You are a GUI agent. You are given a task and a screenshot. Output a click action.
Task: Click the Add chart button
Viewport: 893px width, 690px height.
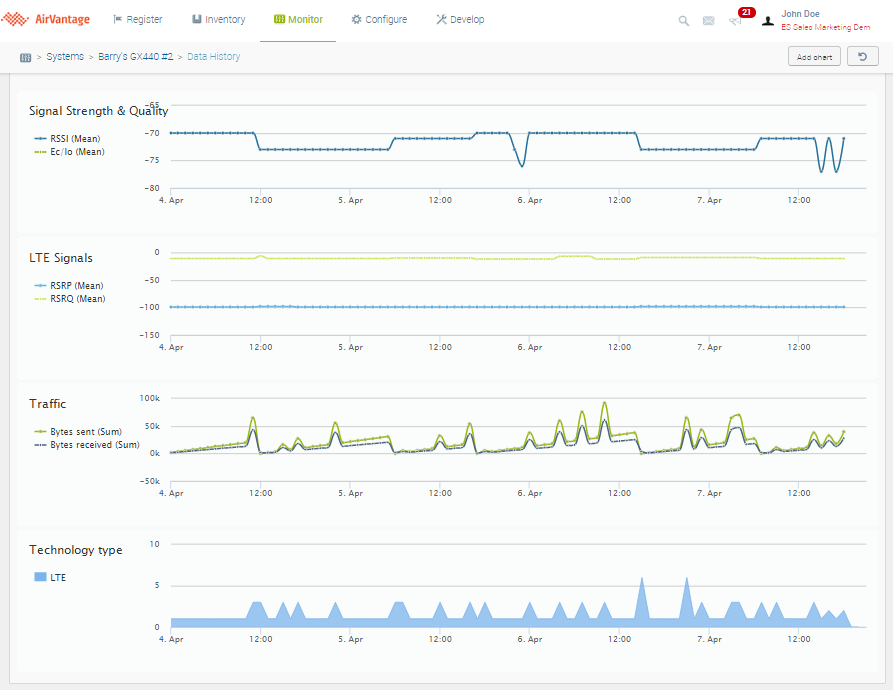[x=814, y=57]
